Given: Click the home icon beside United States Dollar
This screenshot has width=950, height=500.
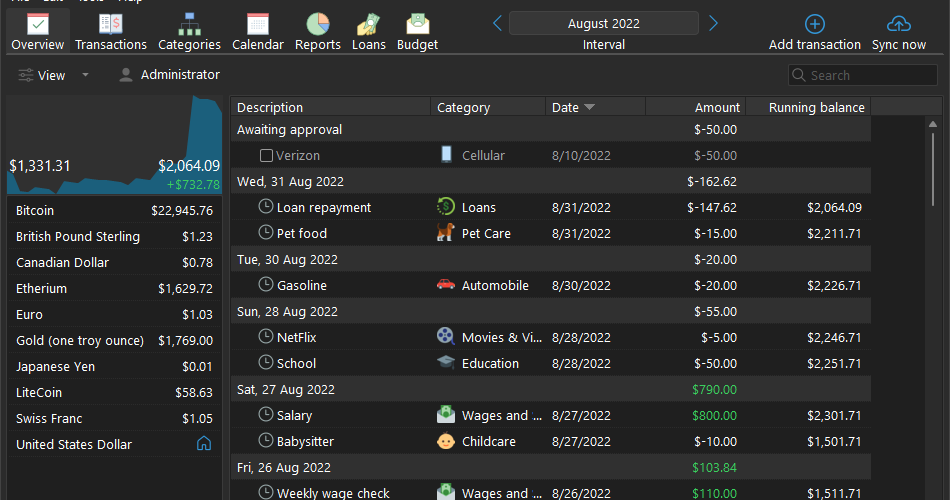Looking at the screenshot, I should pos(204,444).
